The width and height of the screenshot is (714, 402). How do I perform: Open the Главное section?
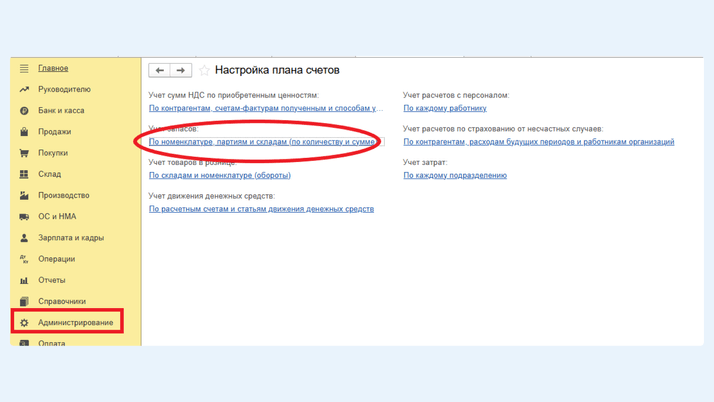pos(53,68)
